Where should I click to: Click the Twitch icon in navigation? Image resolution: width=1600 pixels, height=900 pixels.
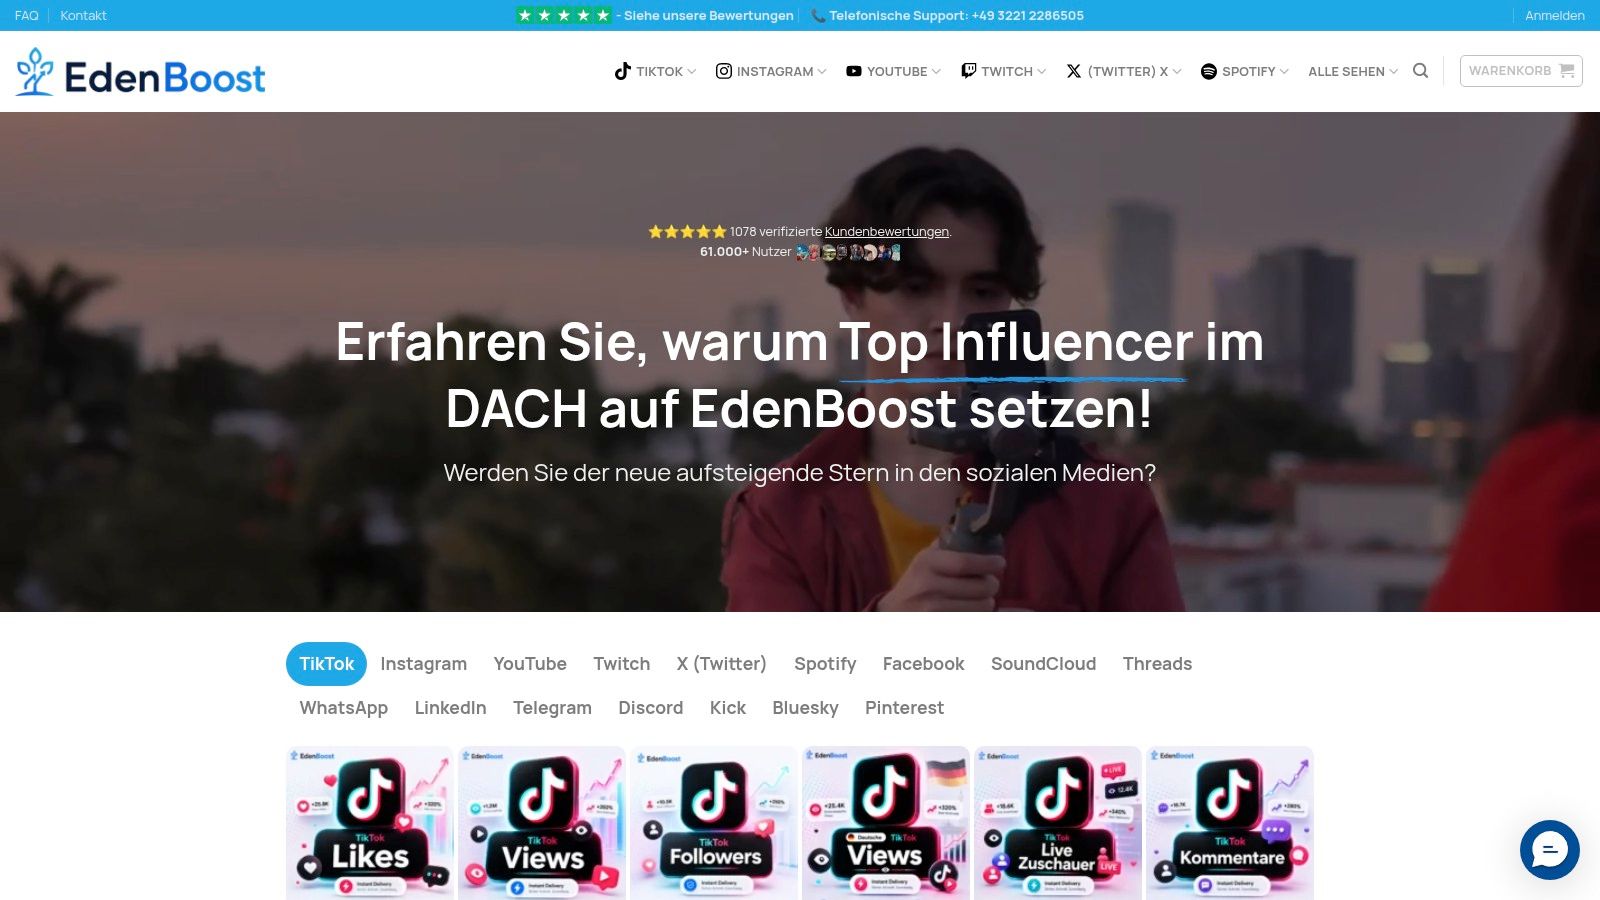coord(968,71)
